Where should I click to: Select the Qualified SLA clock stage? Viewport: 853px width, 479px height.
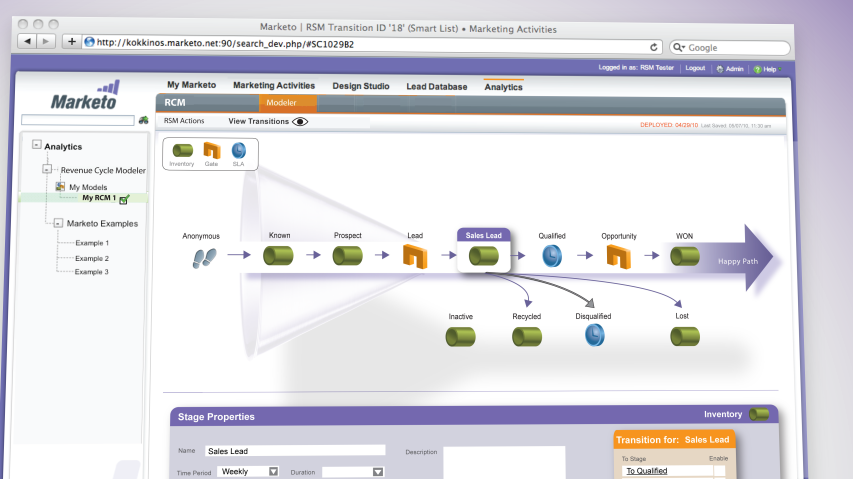551,256
